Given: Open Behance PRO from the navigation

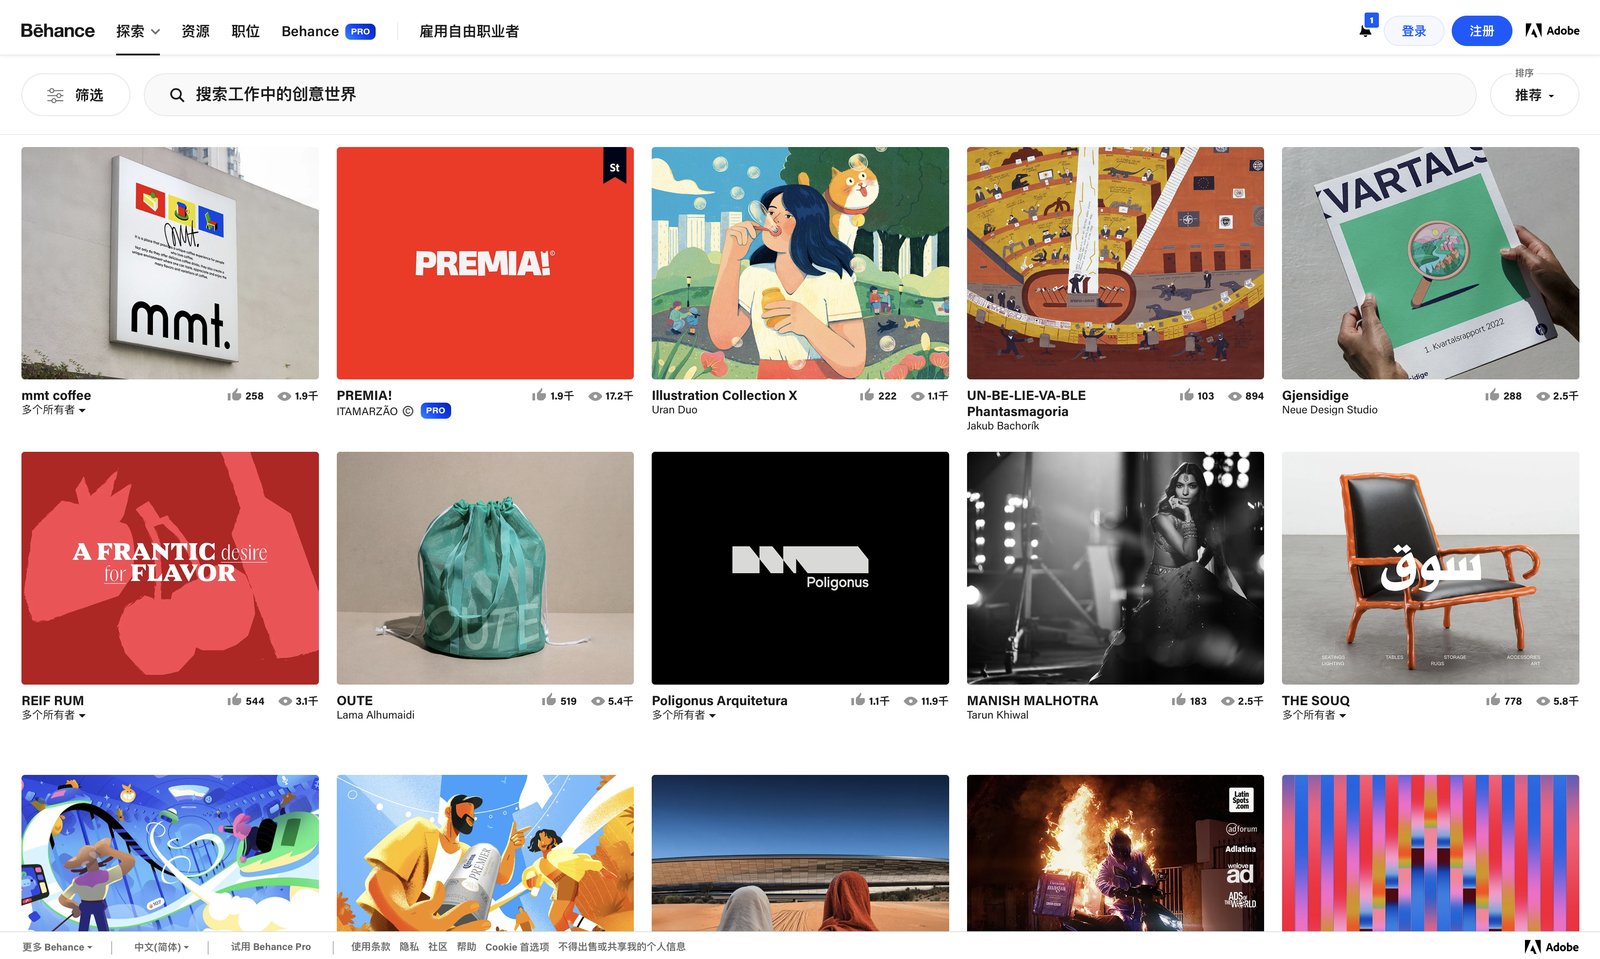Looking at the screenshot, I should 328,31.
